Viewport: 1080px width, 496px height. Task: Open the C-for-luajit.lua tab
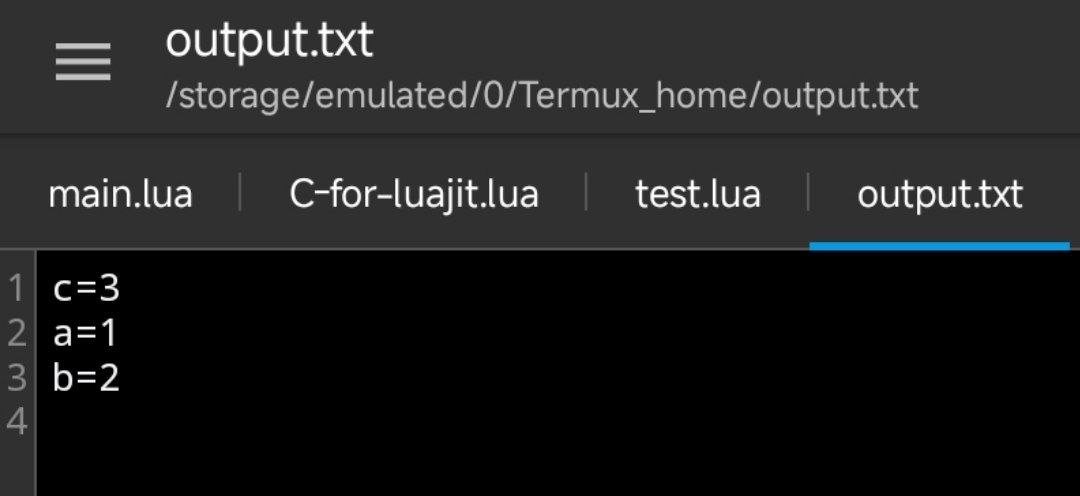point(414,194)
